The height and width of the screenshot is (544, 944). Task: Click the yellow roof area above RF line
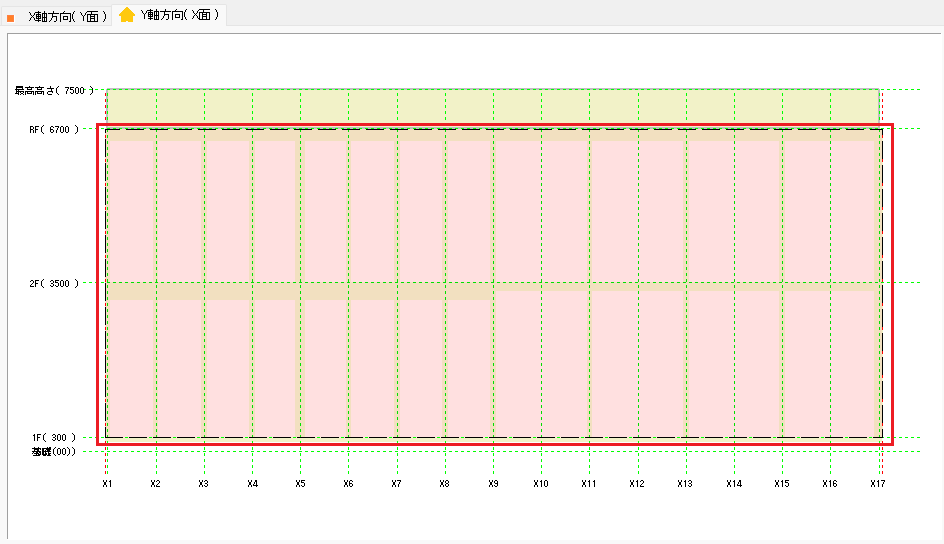click(492, 106)
